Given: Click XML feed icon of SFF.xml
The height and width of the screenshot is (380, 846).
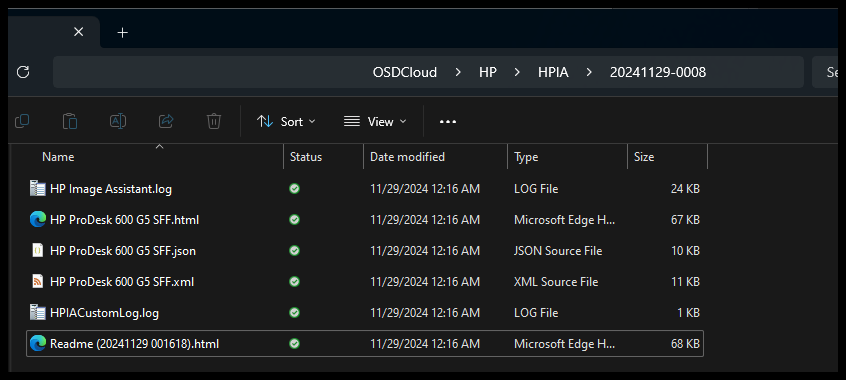Looking at the screenshot, I should coord(38,281).
